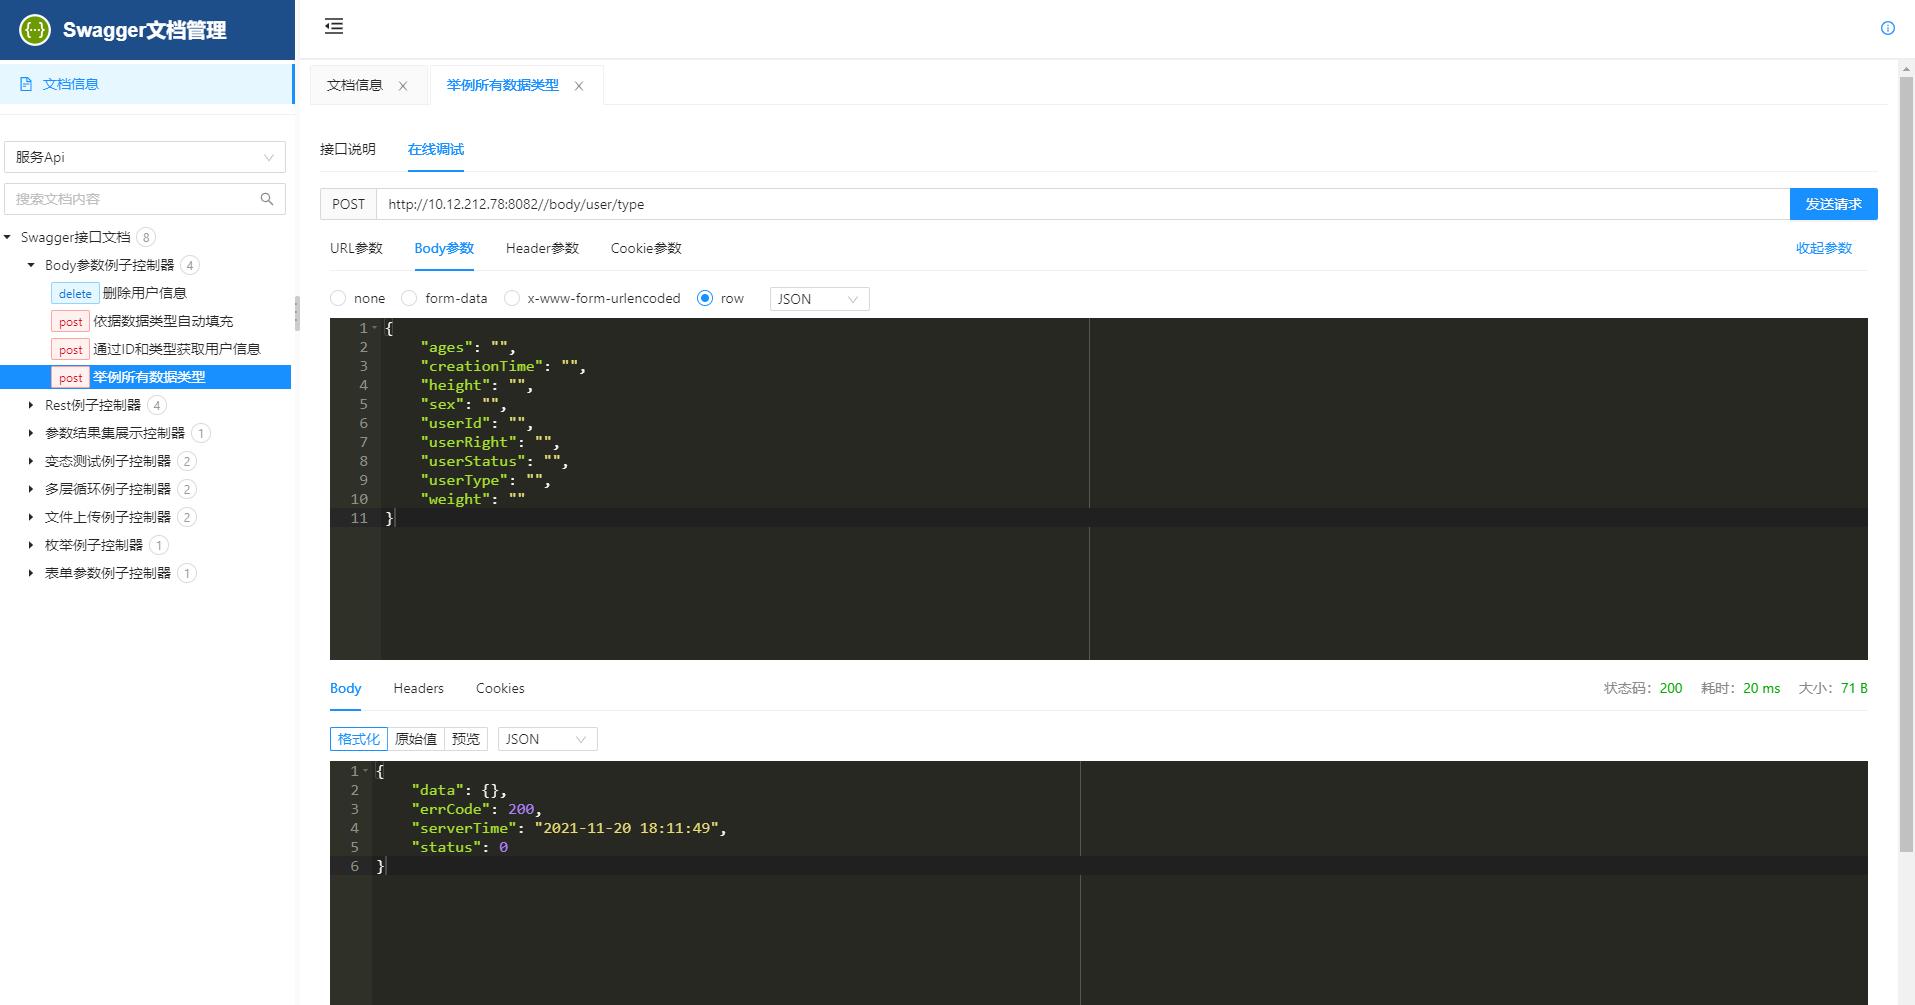Select the none body type radio
The image size is (1915, 1005).
coord(338,298)
